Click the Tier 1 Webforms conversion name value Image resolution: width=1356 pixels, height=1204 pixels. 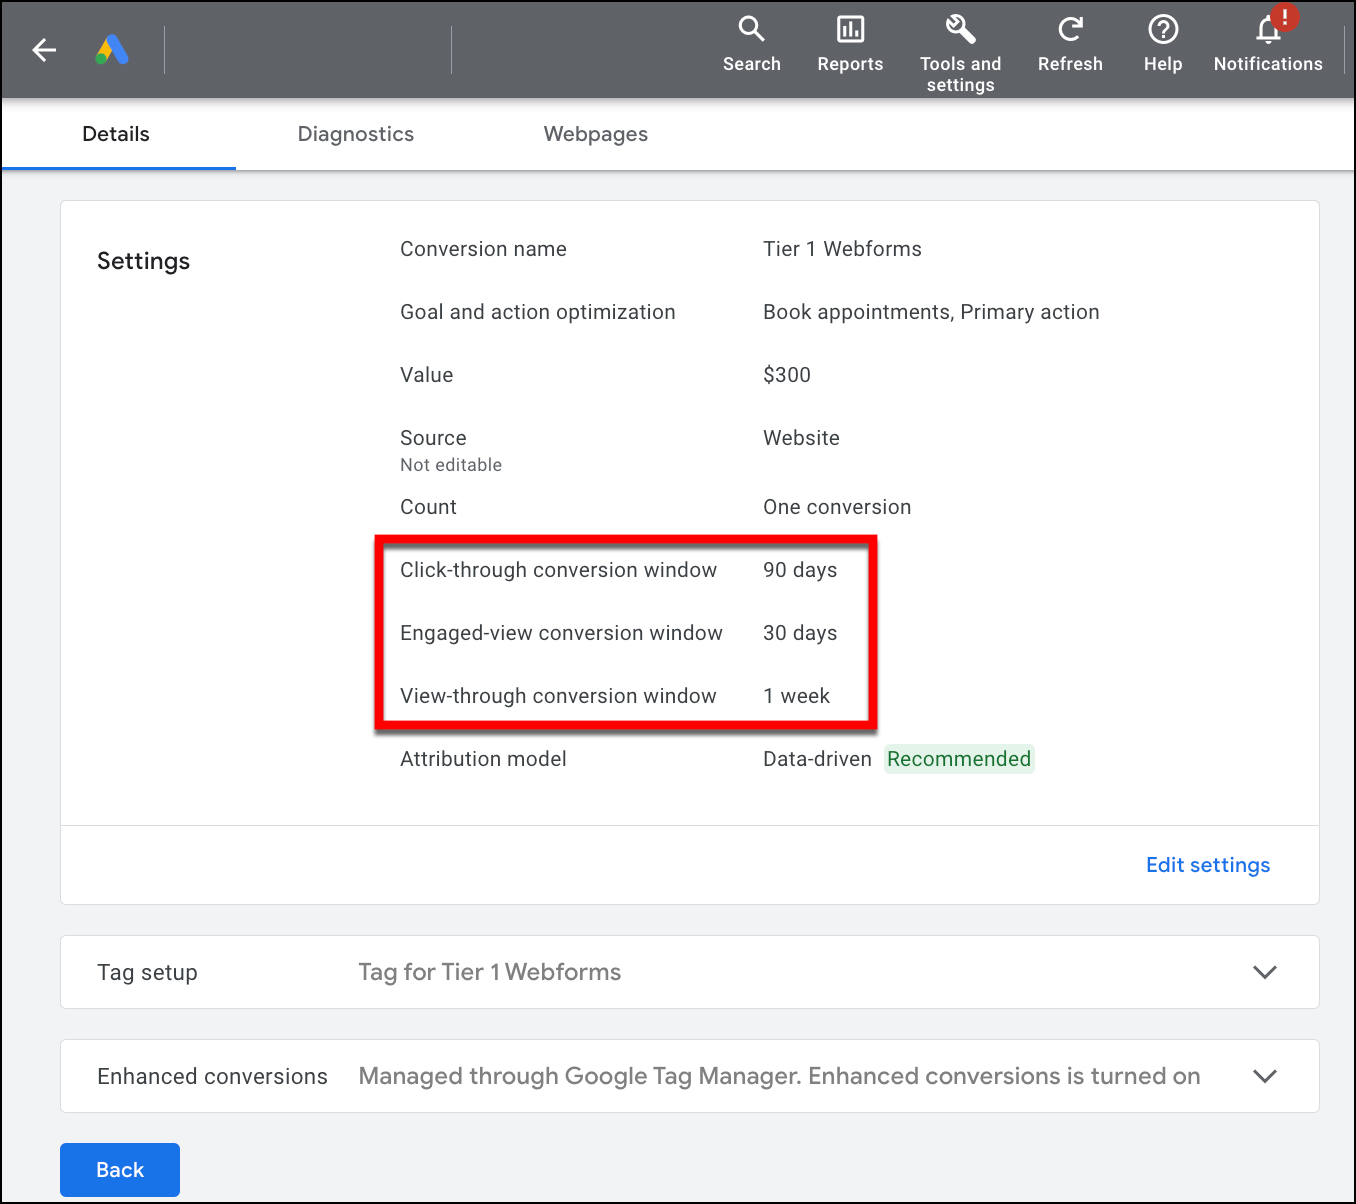click(842, 249)
